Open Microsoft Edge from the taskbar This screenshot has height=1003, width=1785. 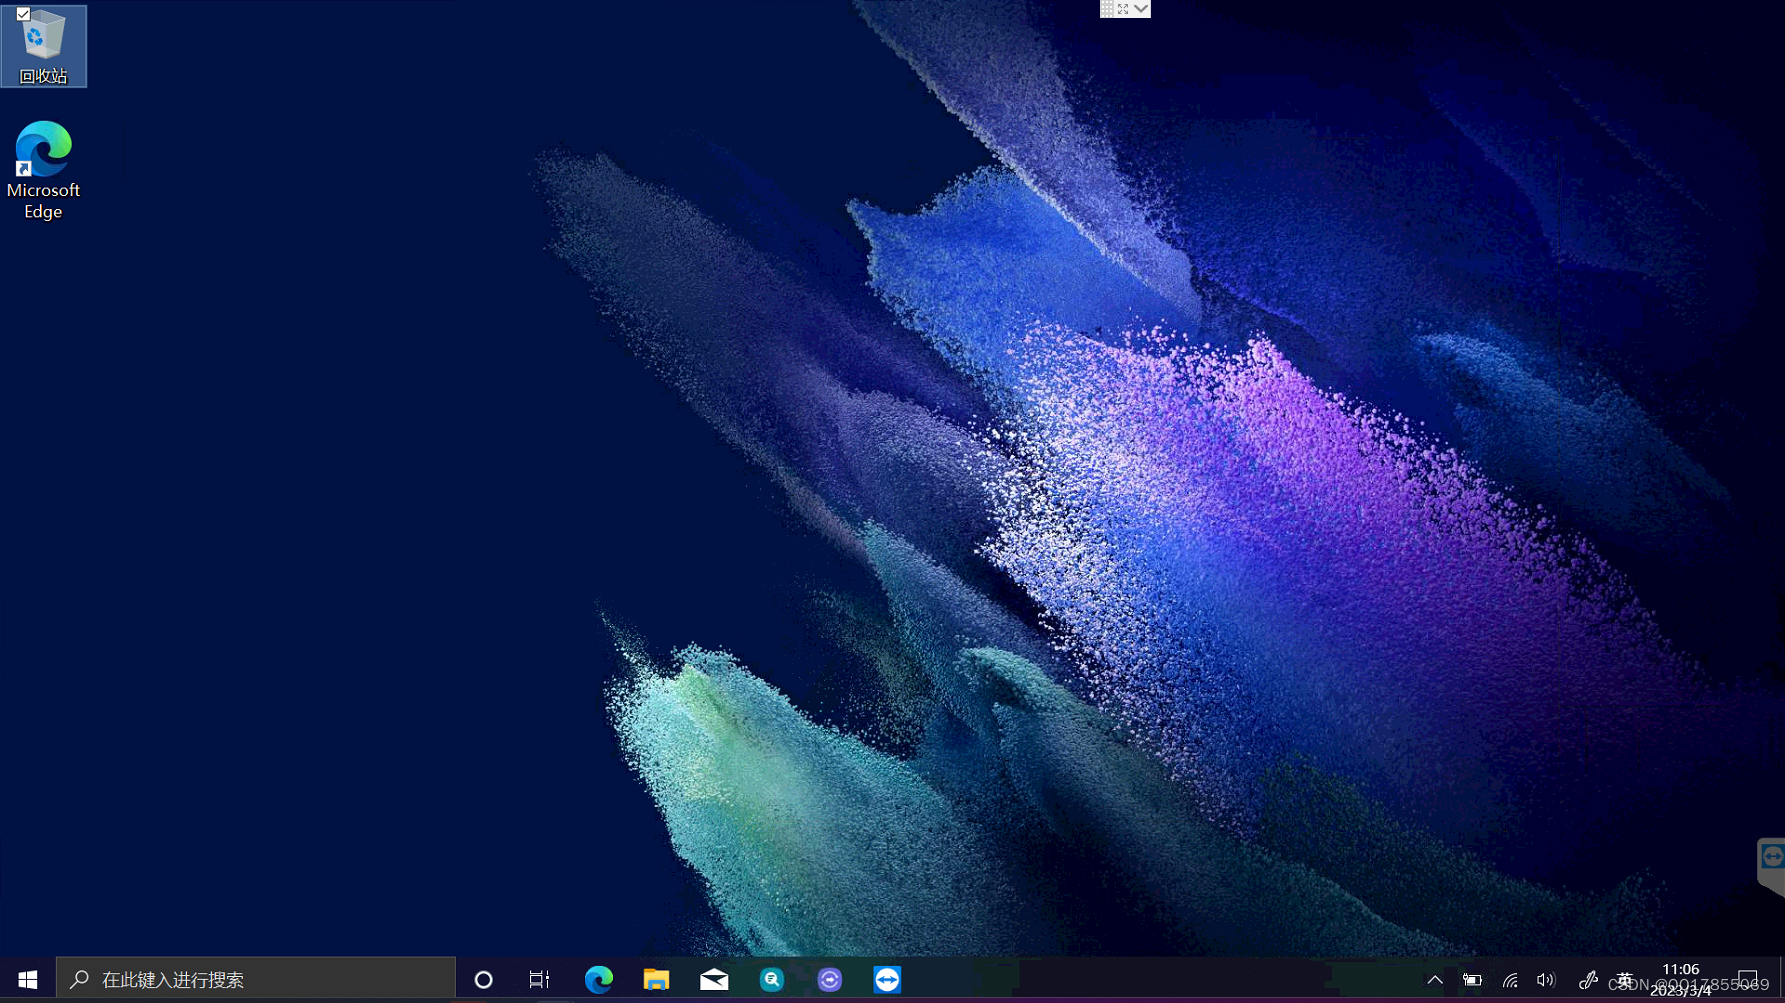pos(599,979)
